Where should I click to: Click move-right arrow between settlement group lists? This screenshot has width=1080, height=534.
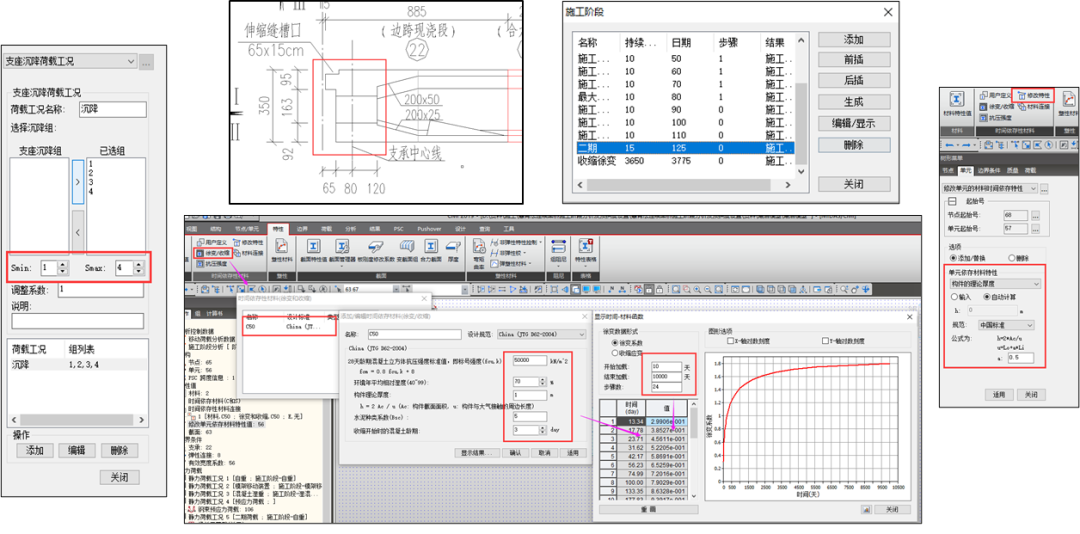[x=78, y=181]
